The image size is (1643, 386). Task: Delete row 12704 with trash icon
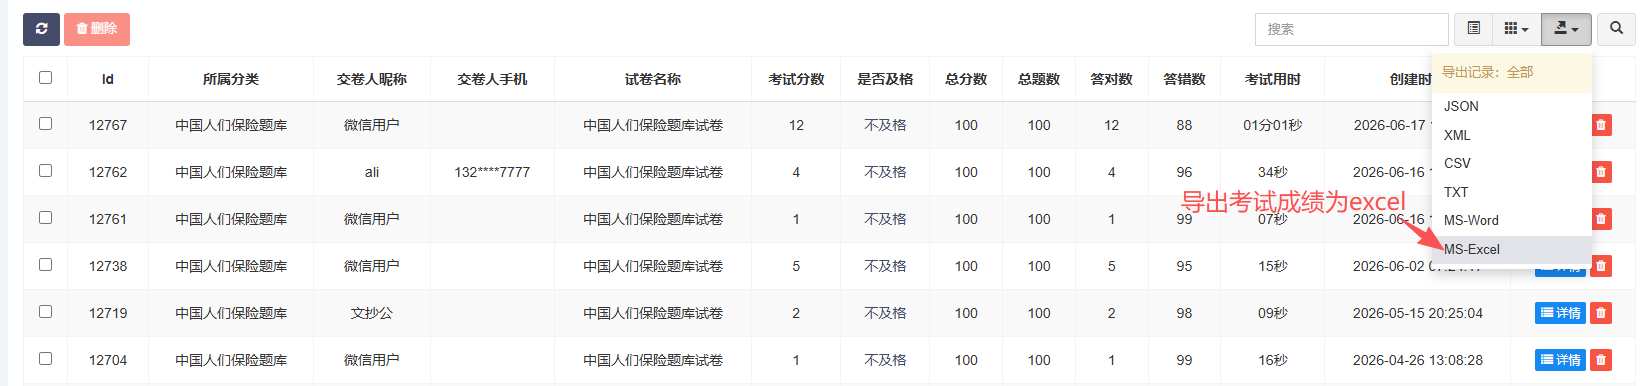1601,360
